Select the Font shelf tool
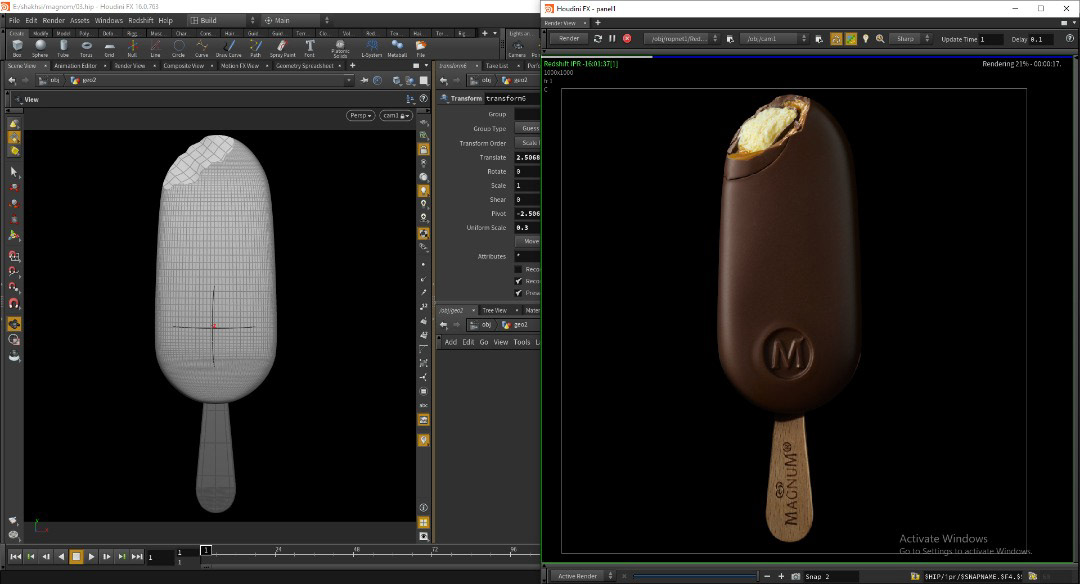This screenshot has width=1080, height=584. [x=309, y=48]
